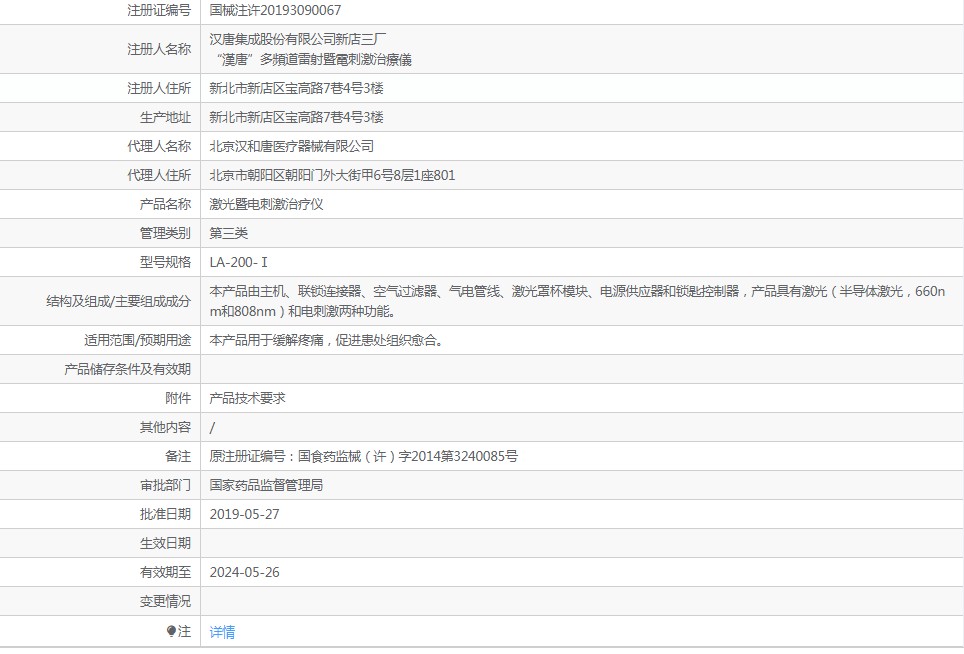Select approval date 2019-05-27
964x654 pixels.
pyautogui.click(x=245, y=514)
